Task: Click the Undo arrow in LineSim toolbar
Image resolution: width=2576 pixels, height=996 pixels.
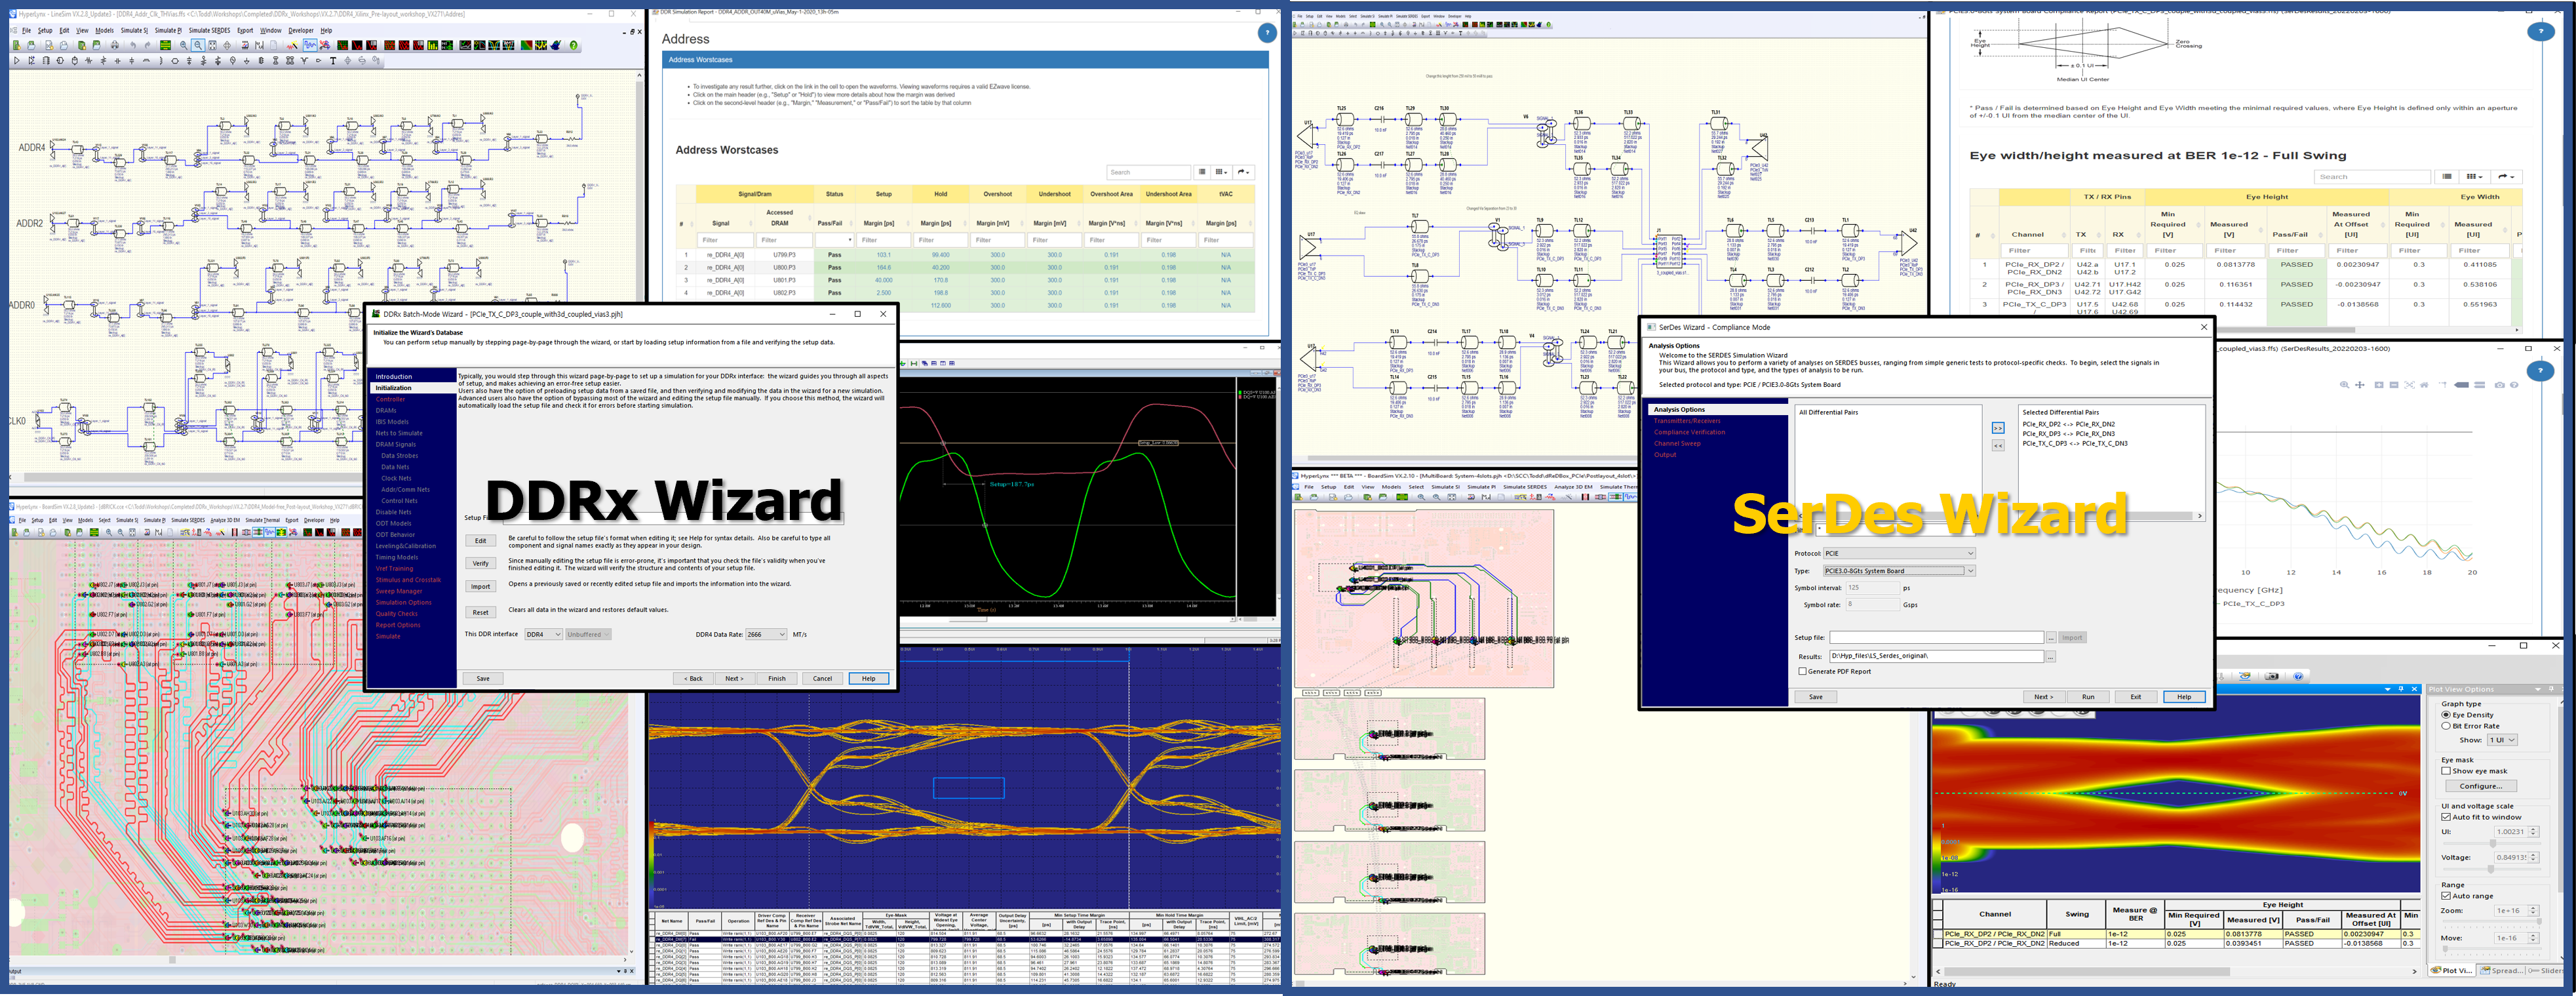Action: [x=133, y=46]
